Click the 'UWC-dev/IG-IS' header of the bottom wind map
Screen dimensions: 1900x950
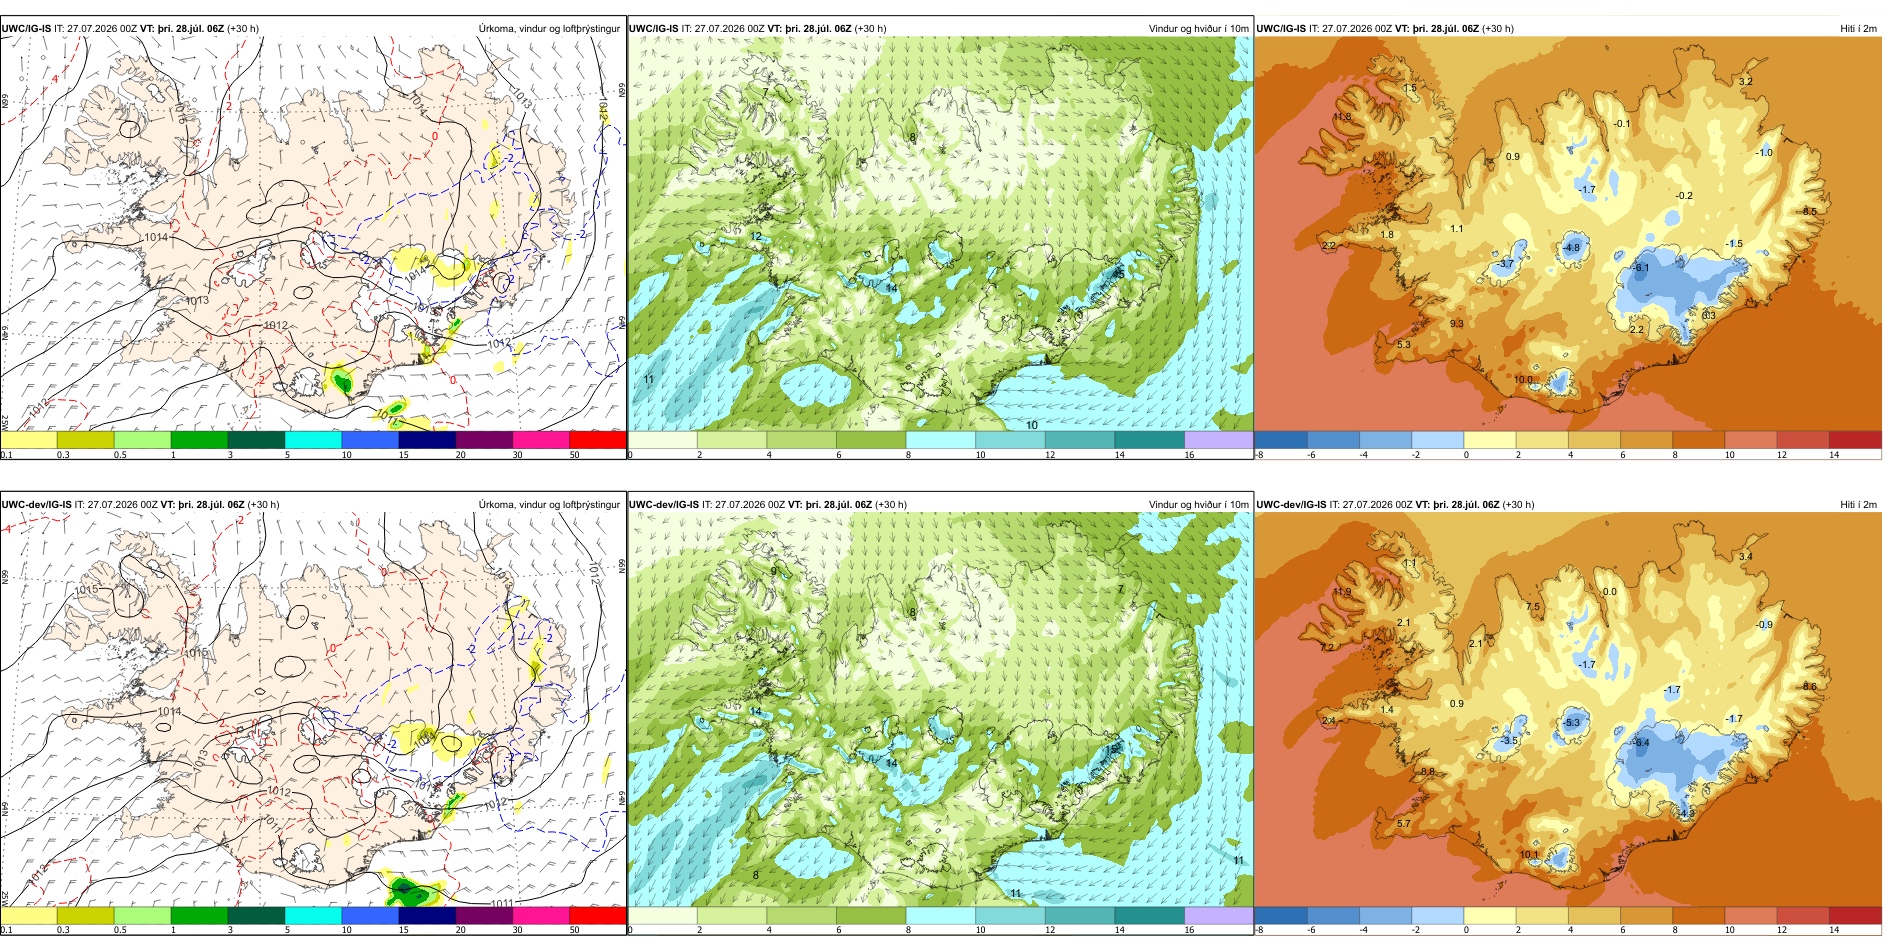click(x=663, y=505)
